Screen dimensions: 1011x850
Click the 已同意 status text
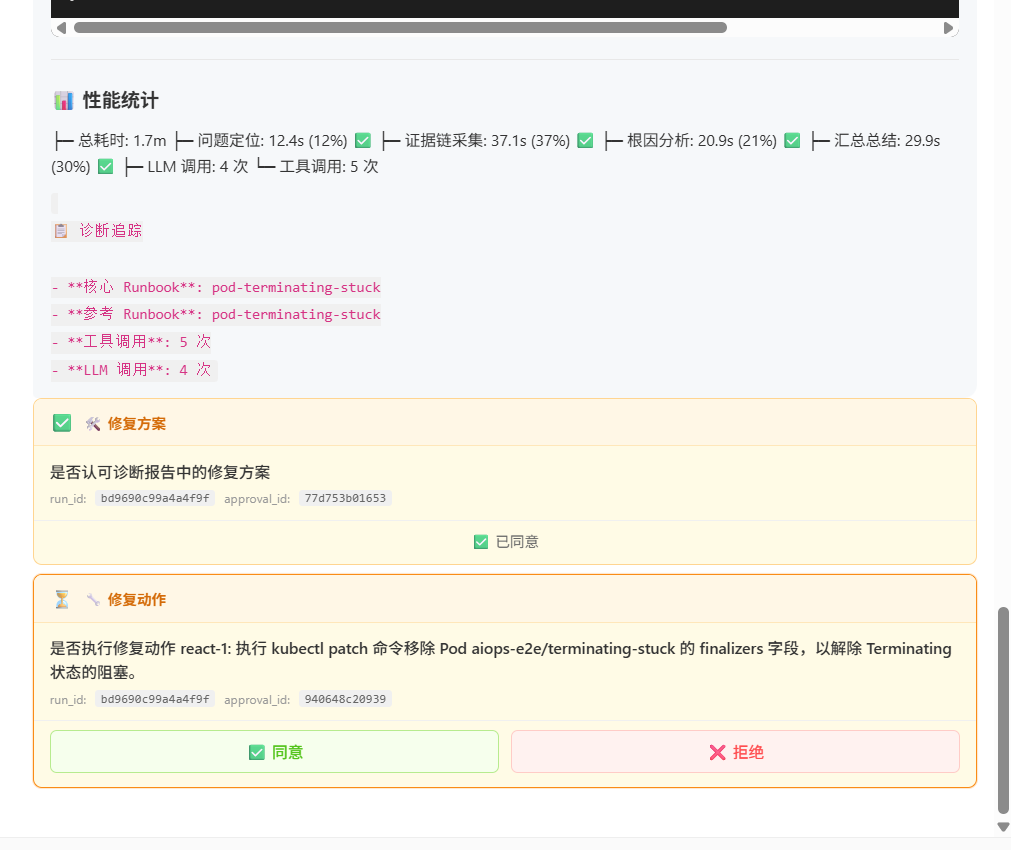[x=517, y=542]
